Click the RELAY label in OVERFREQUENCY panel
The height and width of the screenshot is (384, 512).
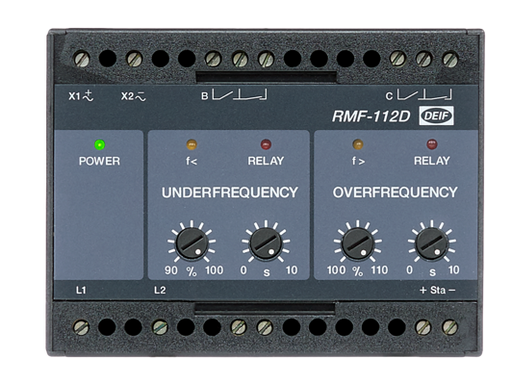[x=432, y=161]
